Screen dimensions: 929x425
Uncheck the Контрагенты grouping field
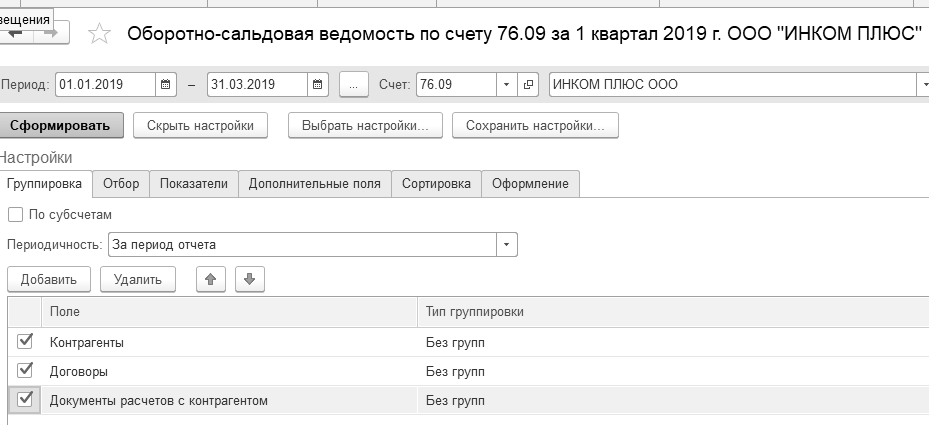tap(24, 342)
